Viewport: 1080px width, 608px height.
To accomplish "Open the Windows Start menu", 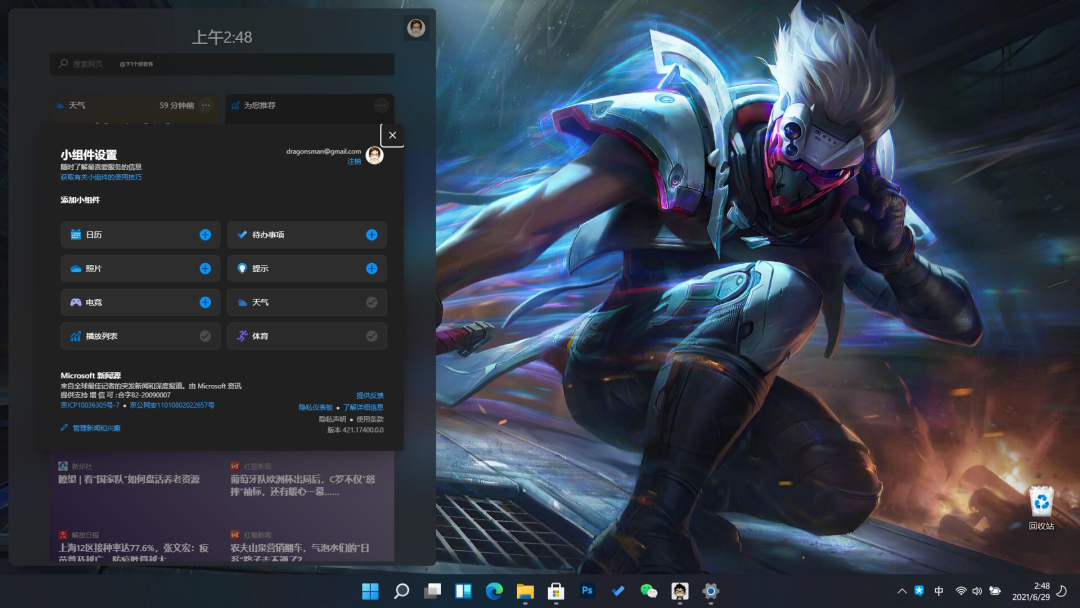I will point(370,591).
